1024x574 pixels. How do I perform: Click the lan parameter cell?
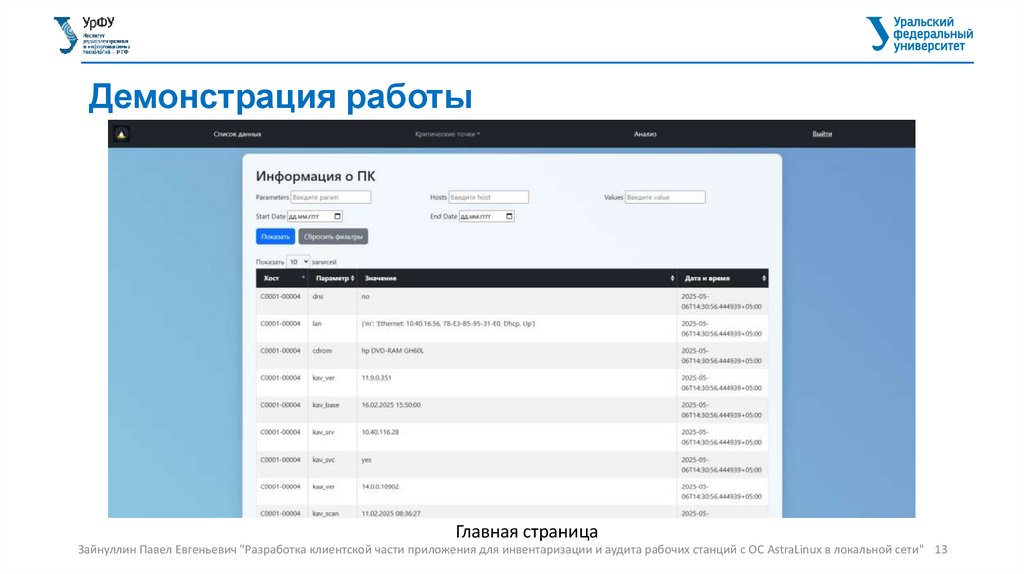(332, 328)
